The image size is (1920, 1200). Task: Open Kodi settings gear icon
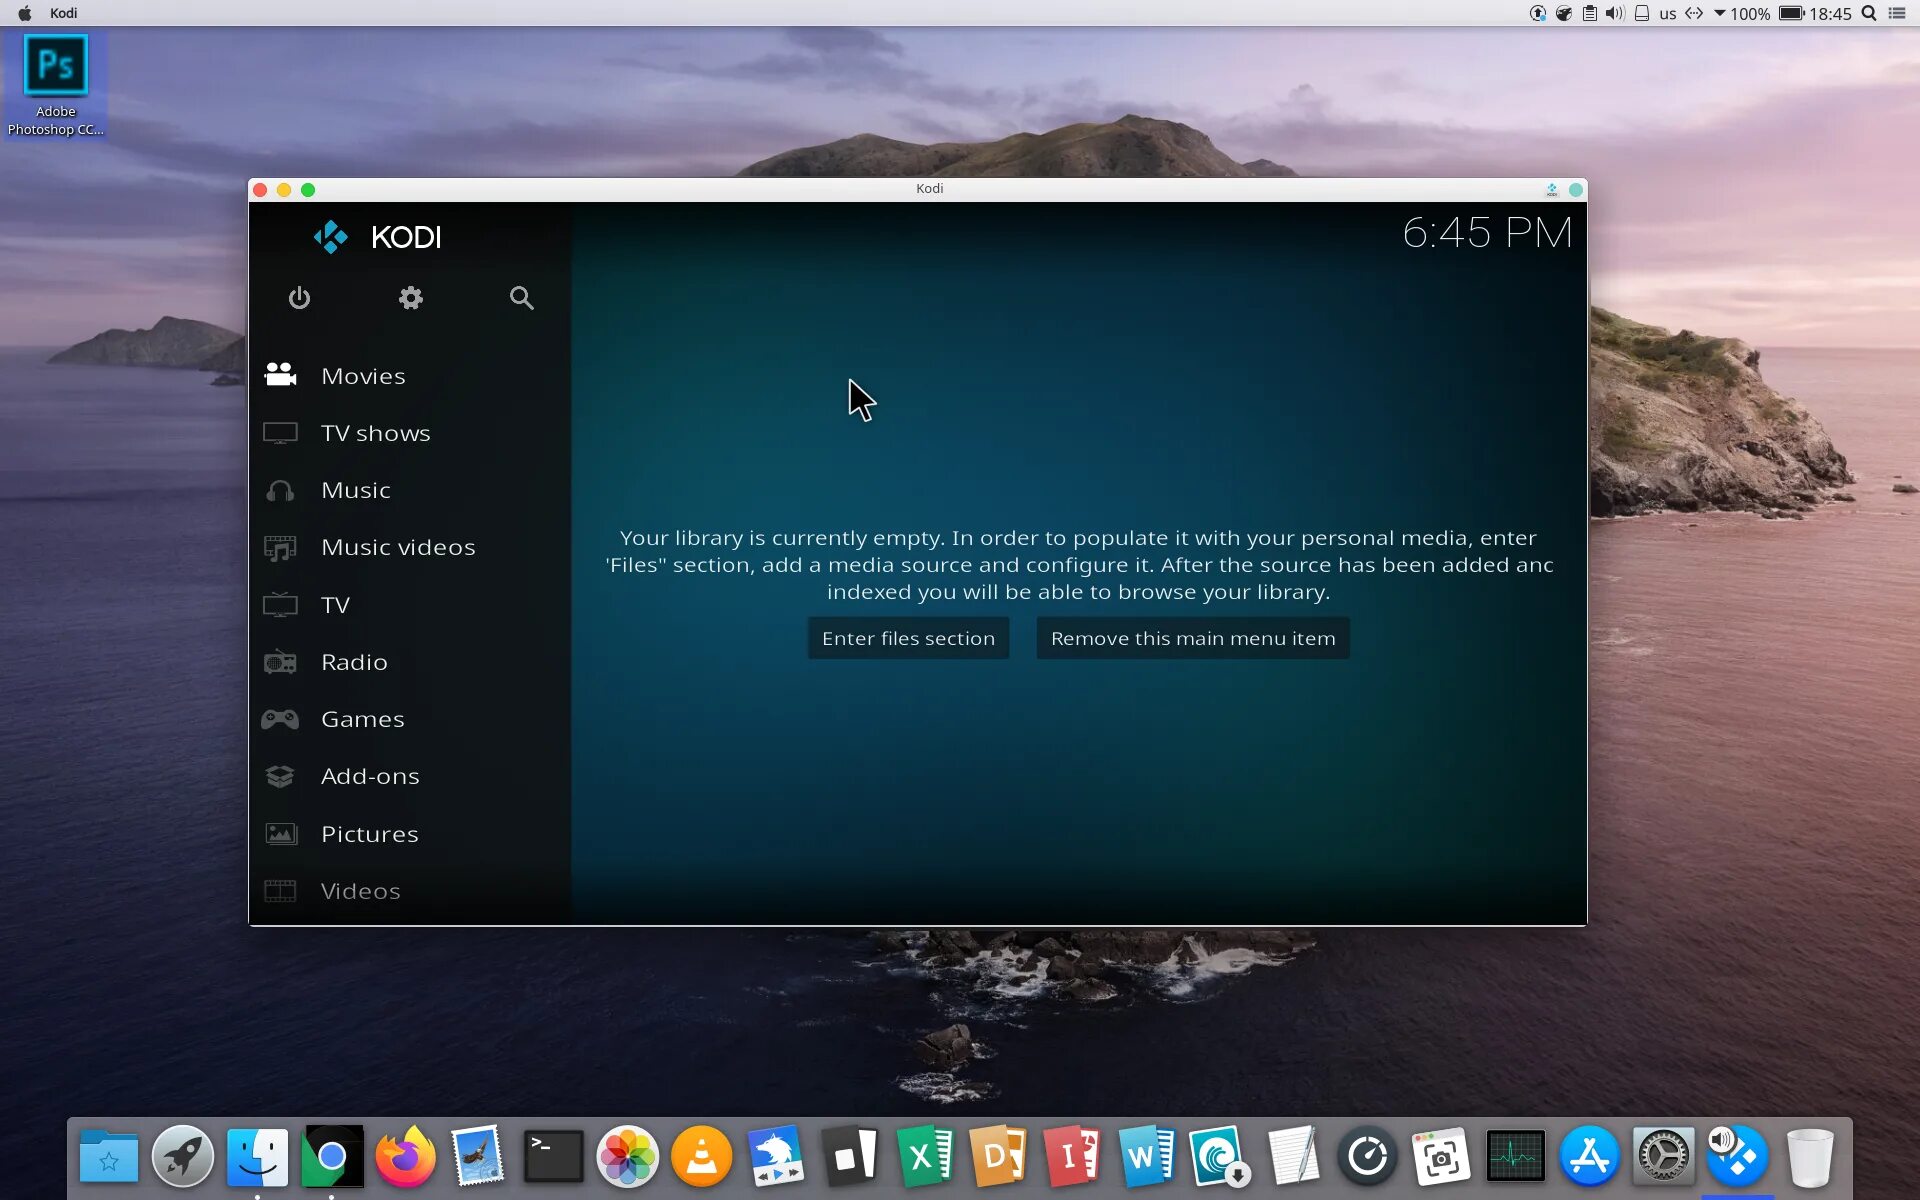410,298
